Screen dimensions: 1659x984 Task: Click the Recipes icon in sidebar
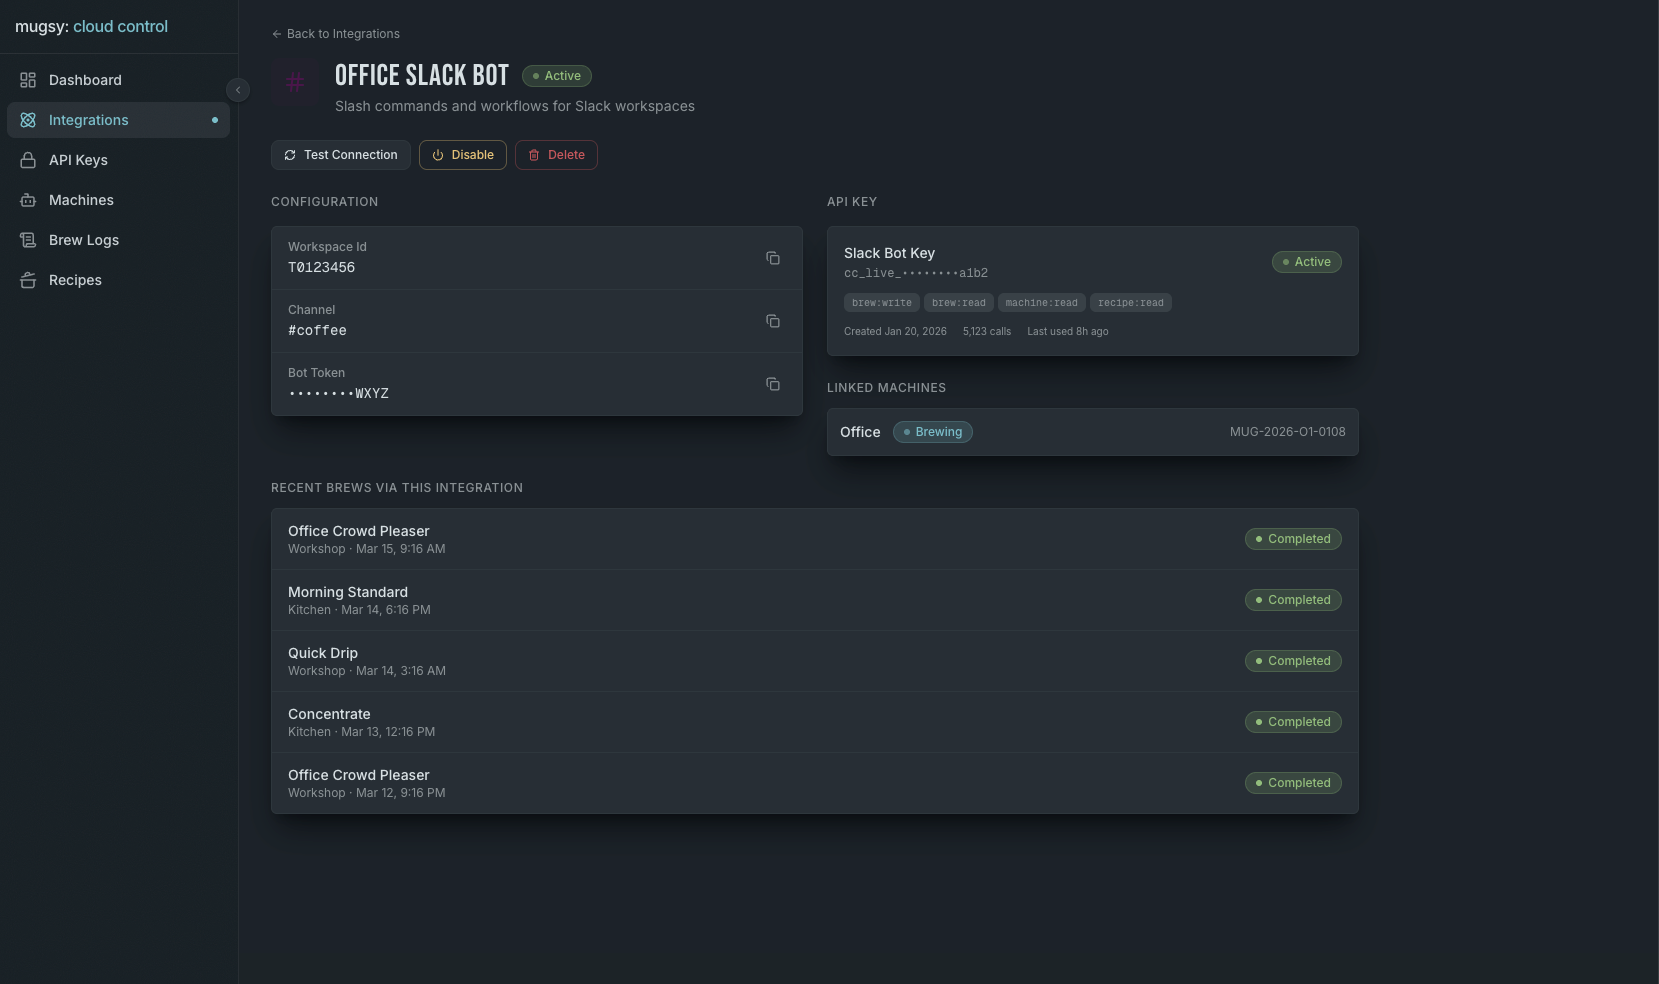28,280
